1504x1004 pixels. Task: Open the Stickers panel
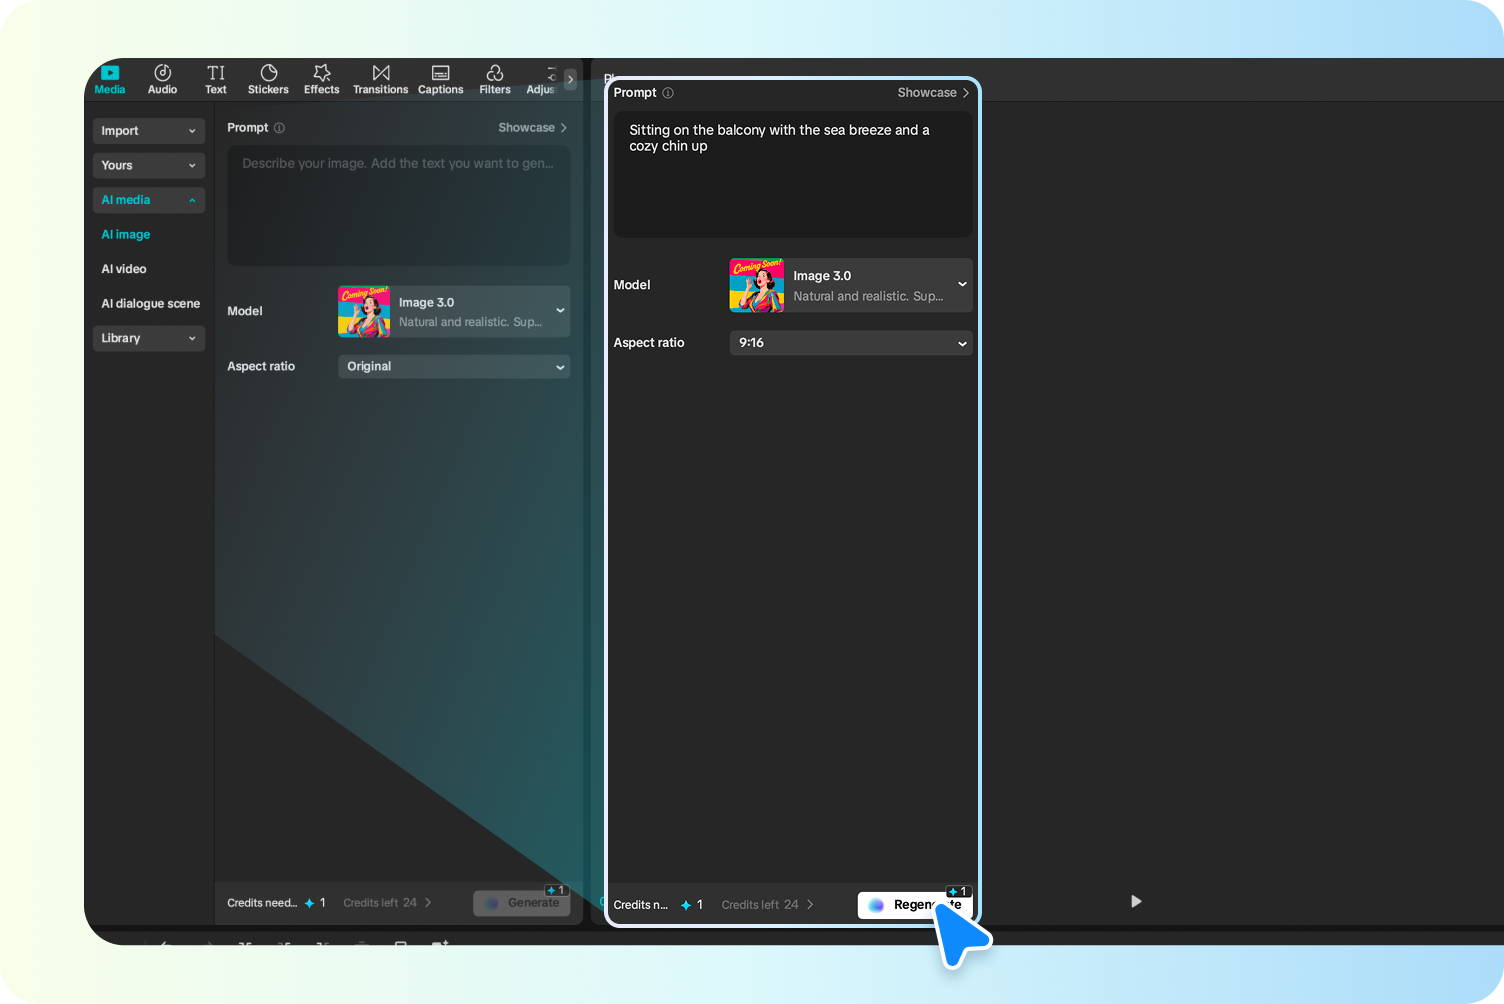click(267, 79)
